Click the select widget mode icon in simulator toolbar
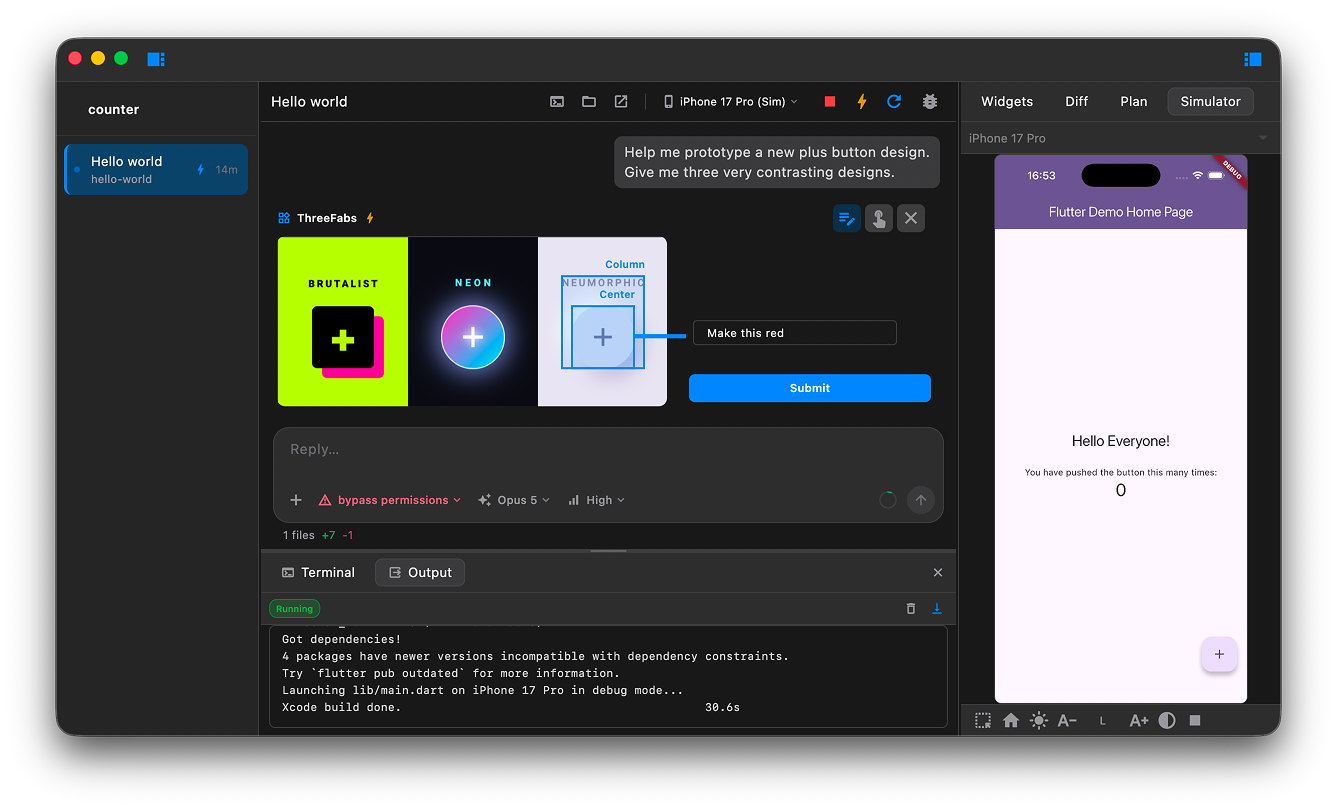Screen dimensions: 1337x810 coord(983,720)
